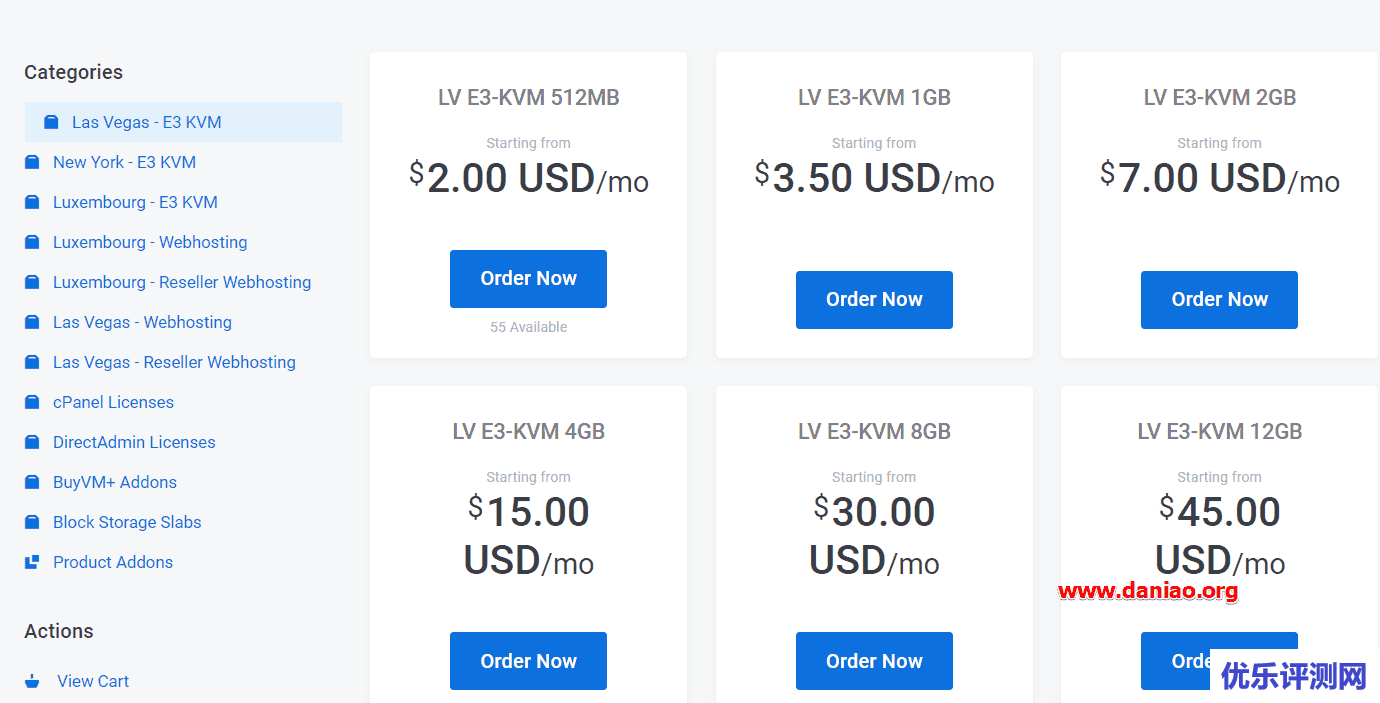Click the DirectAdmin Licenses category icon

(x=31, y=441)
